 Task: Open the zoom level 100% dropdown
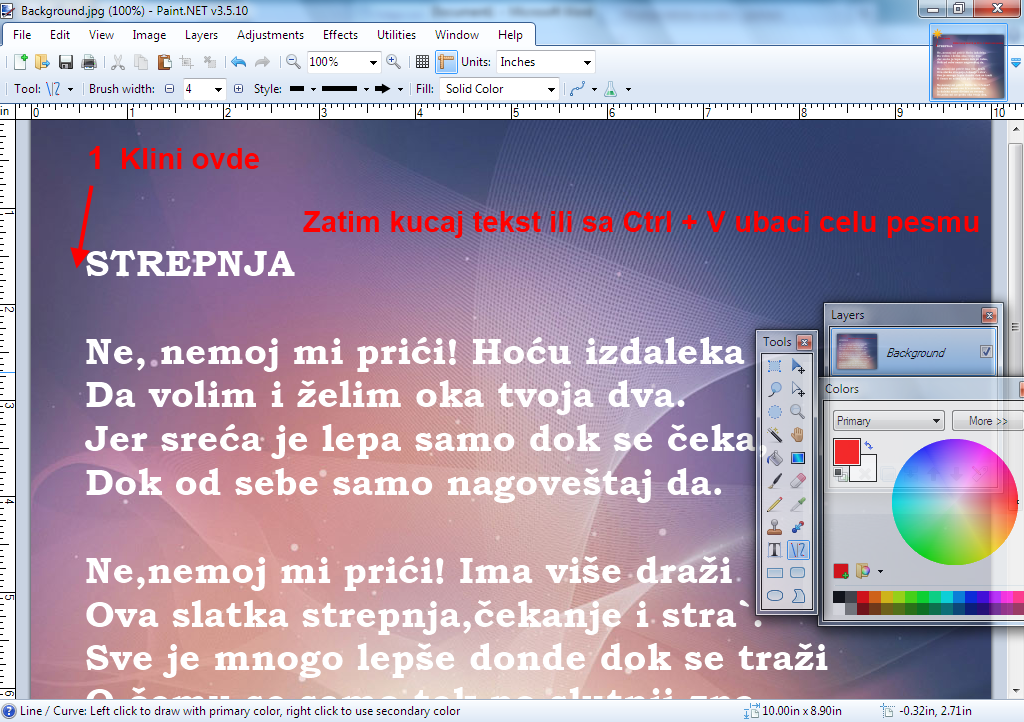click(373, 63)
